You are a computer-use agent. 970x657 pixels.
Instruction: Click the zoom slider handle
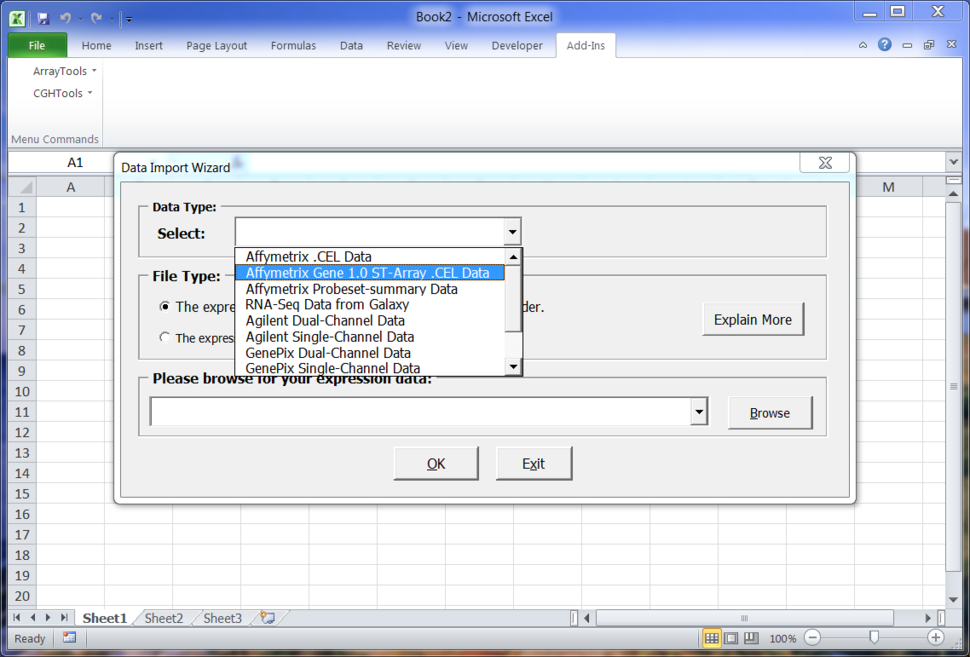(x=873, y=637)
